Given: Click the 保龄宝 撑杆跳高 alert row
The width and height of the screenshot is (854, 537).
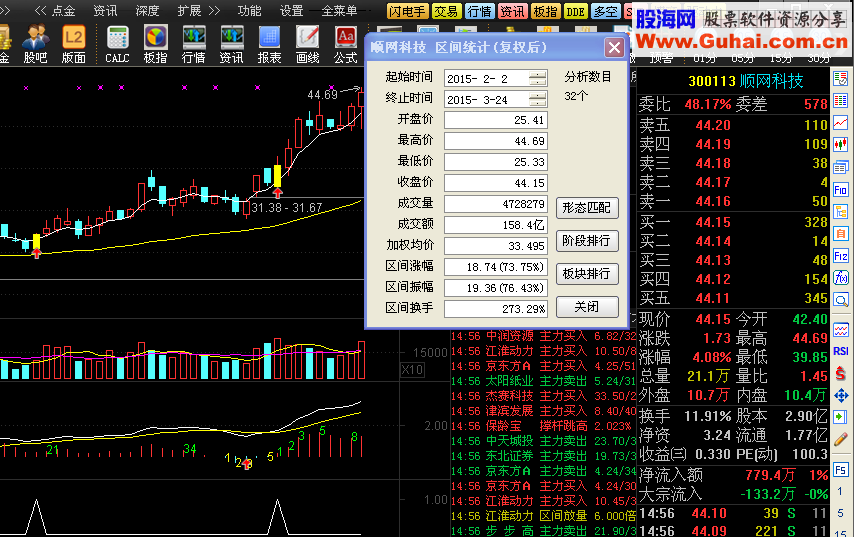Looking at the screenshot, I should pos(543,426).
